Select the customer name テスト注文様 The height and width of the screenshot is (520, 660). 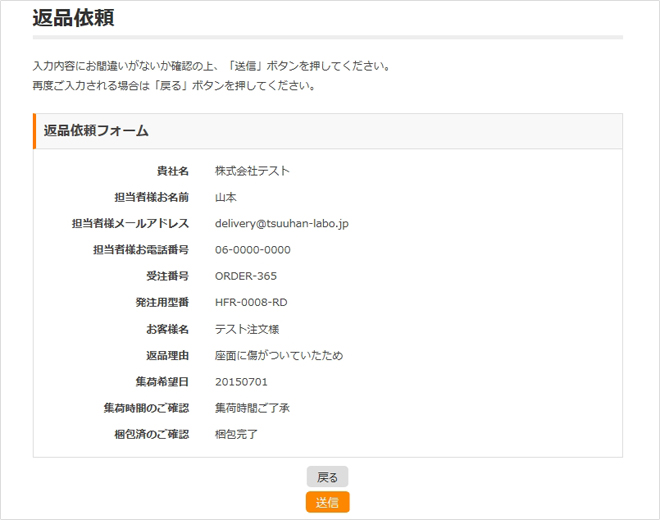246,329
